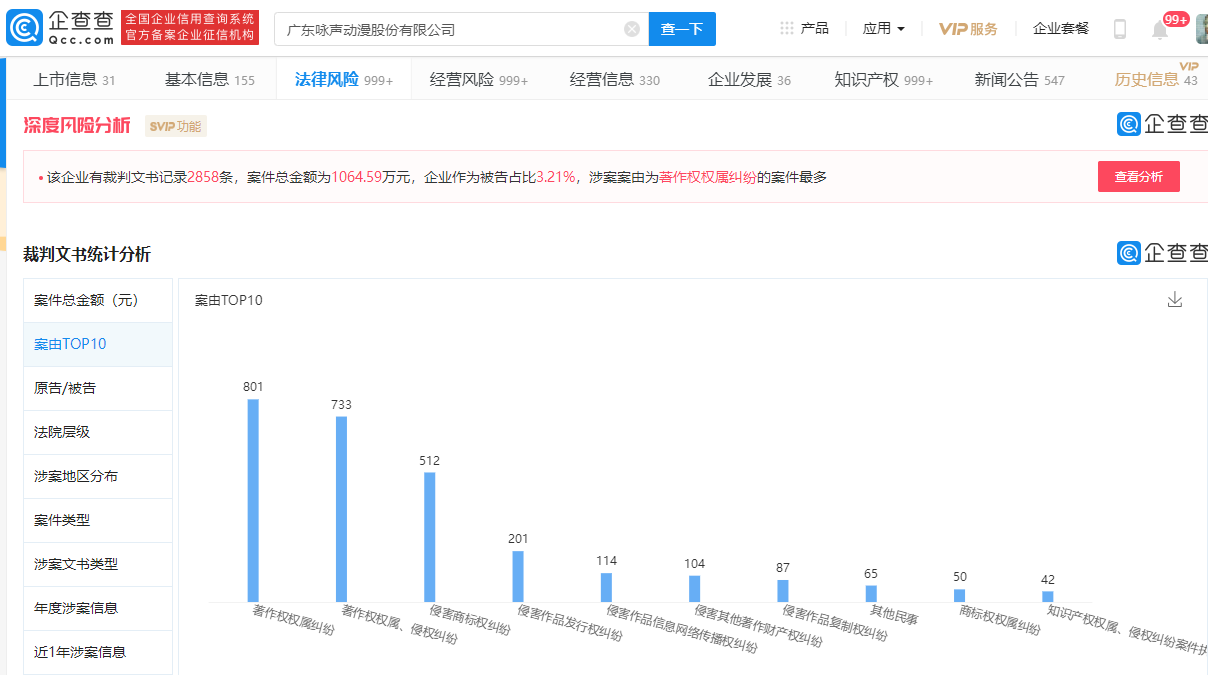Screen dimensions: 1208x675
Task: Open the 企业发展 tab
Action: pos(749,80)
